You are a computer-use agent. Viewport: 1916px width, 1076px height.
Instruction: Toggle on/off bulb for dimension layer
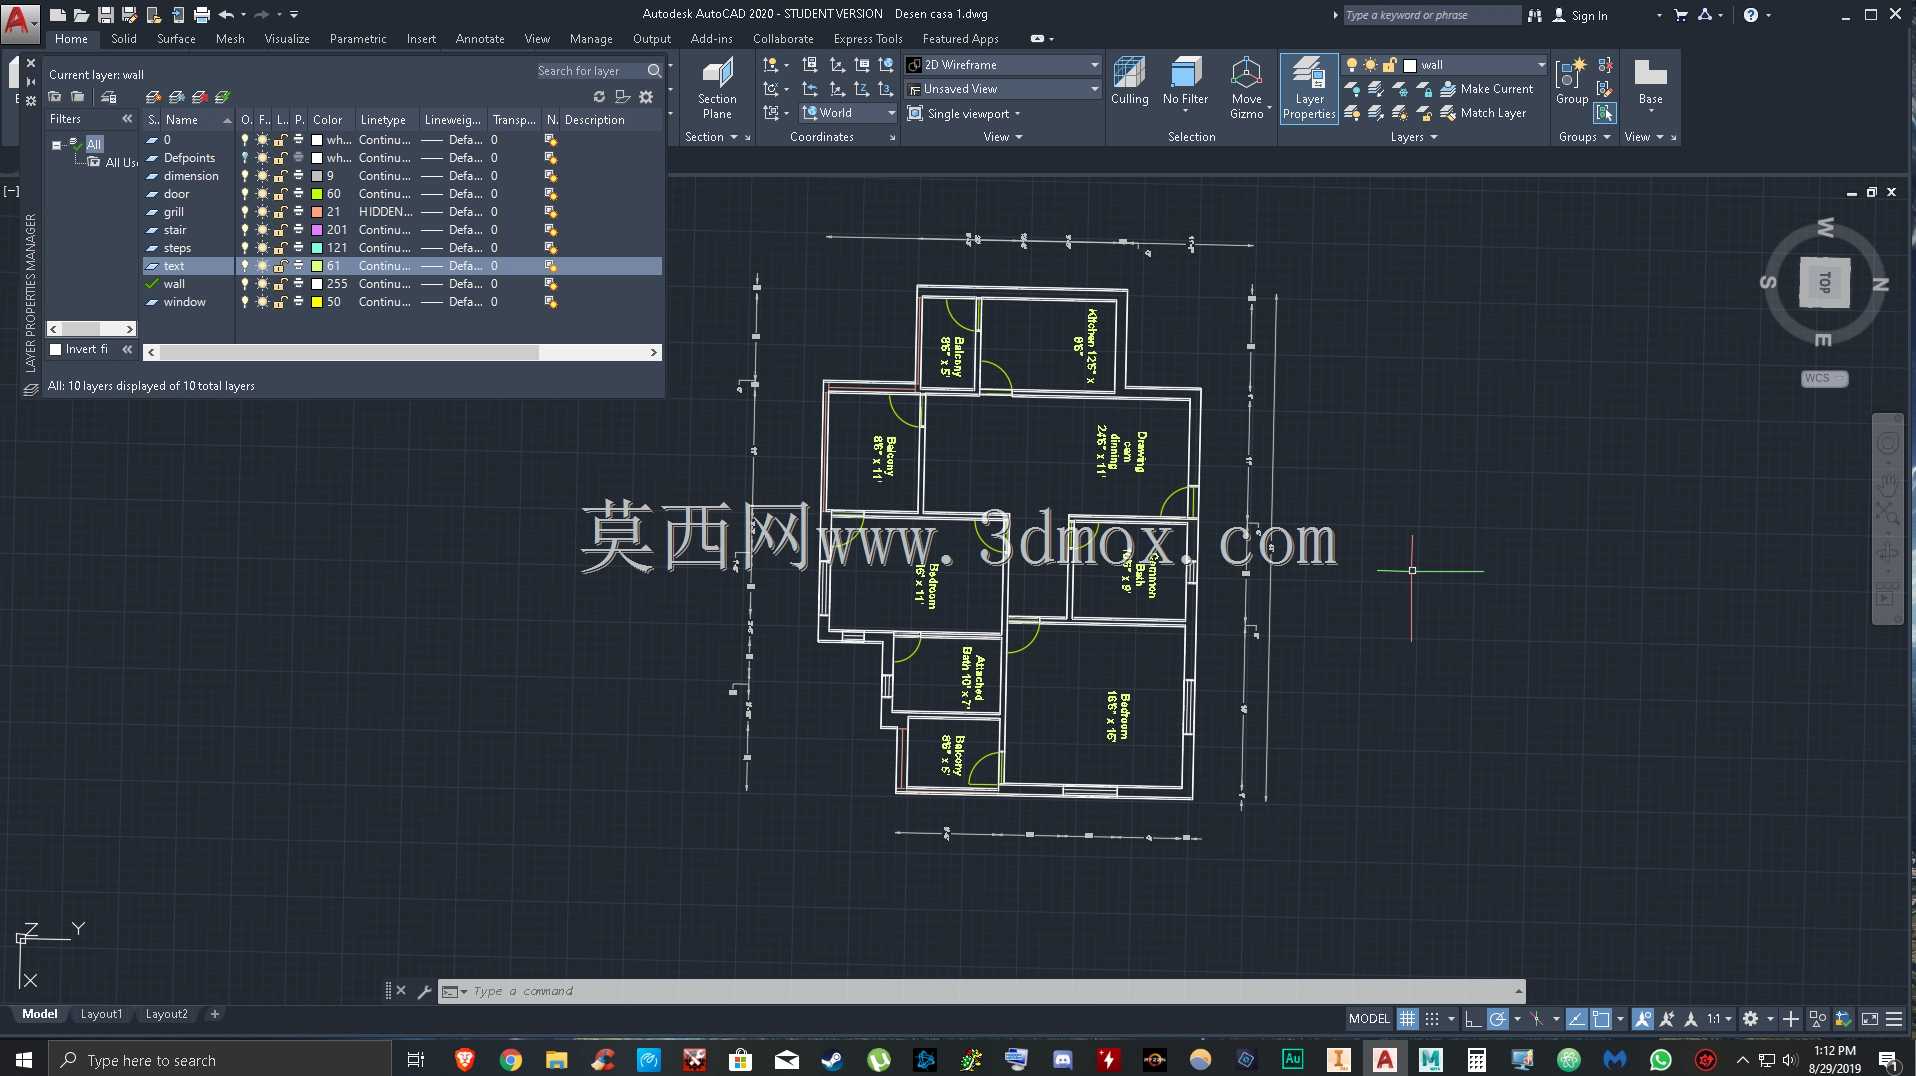point(244,176)
